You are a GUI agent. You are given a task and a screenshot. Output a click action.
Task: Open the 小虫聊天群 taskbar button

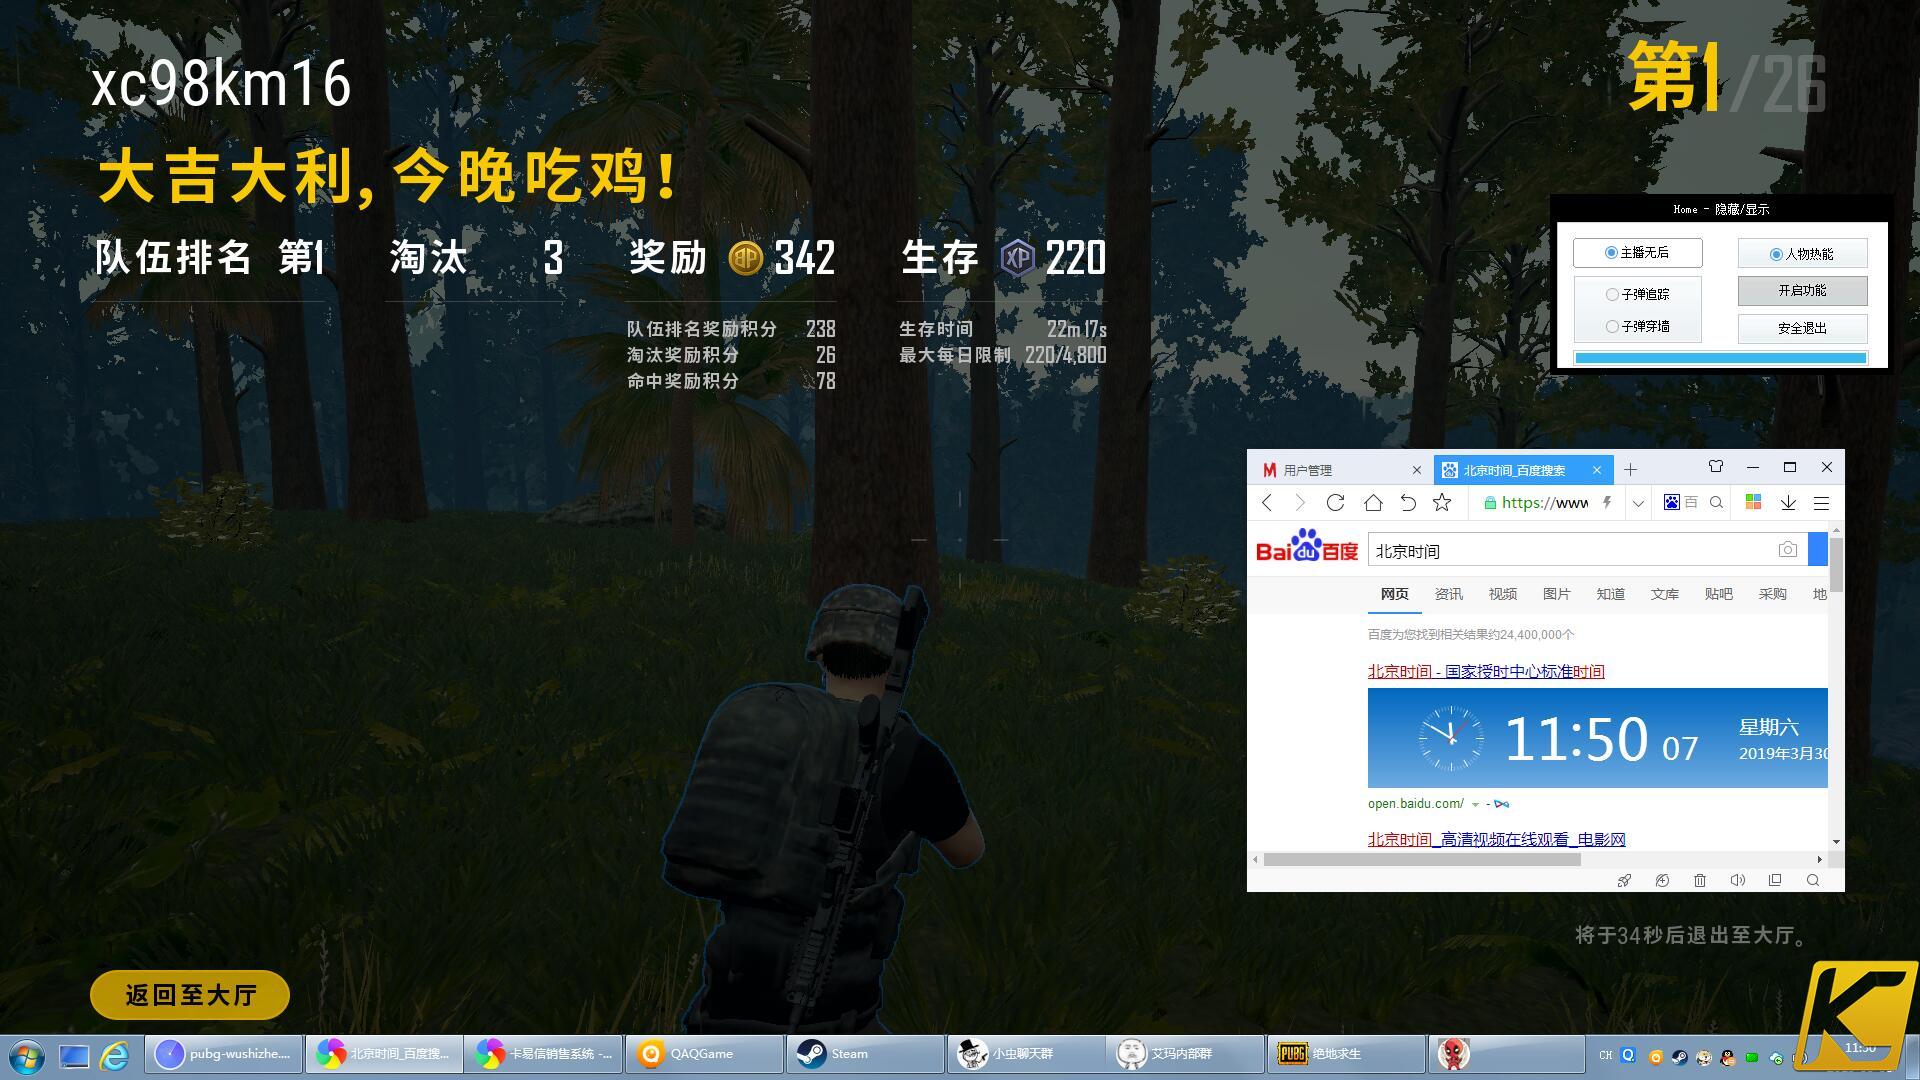pyautogui.click(x=1025, y=1054)
